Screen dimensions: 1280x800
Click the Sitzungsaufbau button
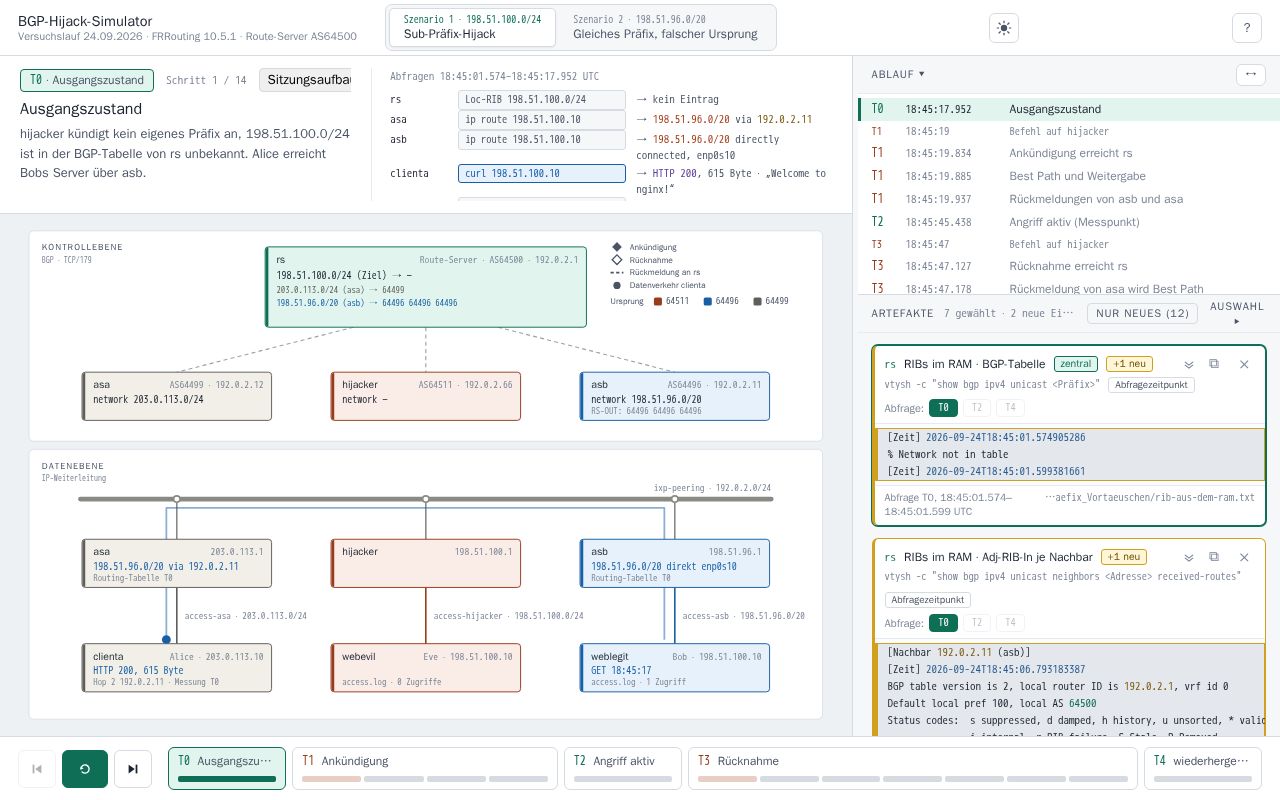click(x=305, y=80)
